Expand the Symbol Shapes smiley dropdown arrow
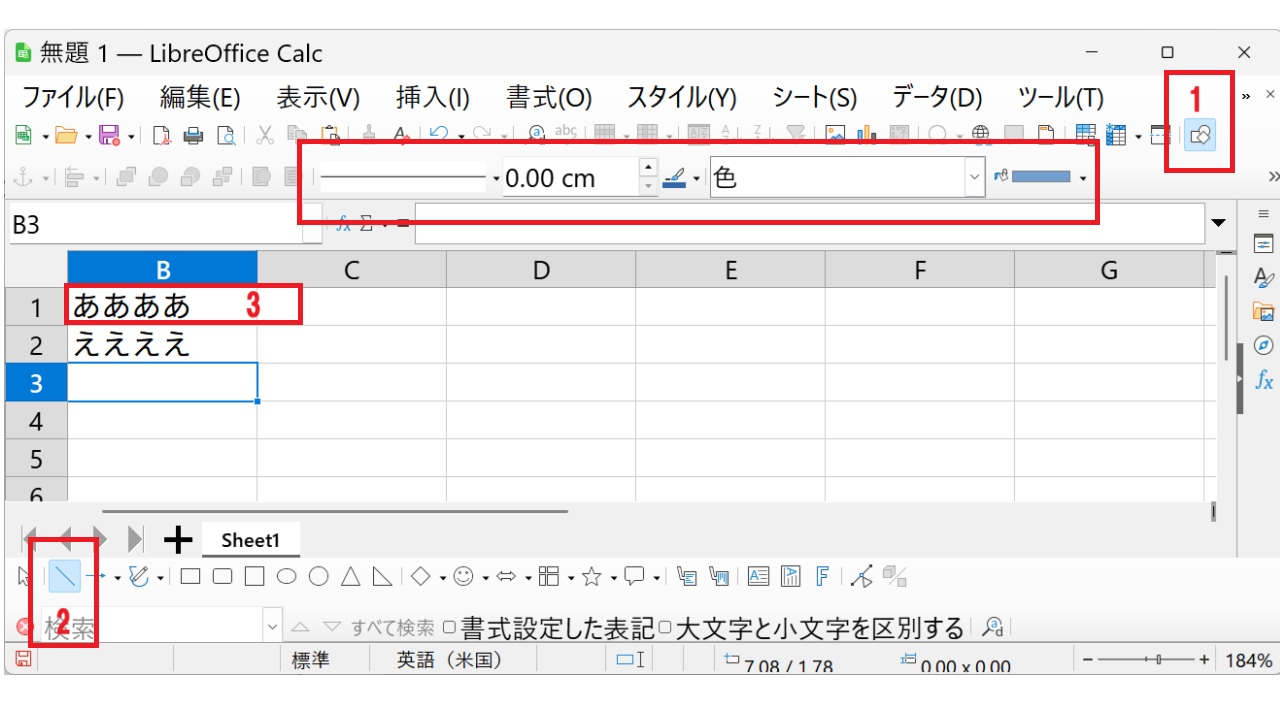This screenshot has width=1280, height=720. point(485,577)
